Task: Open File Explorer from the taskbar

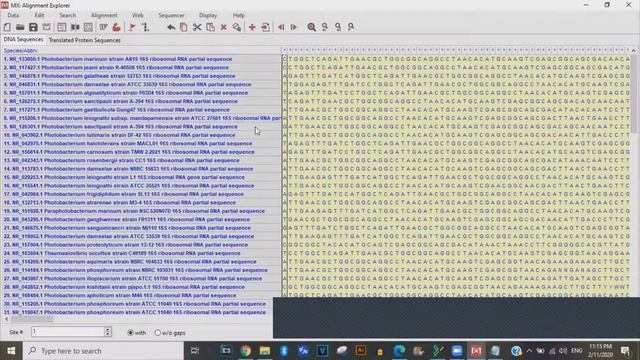Action: [264, 351]
